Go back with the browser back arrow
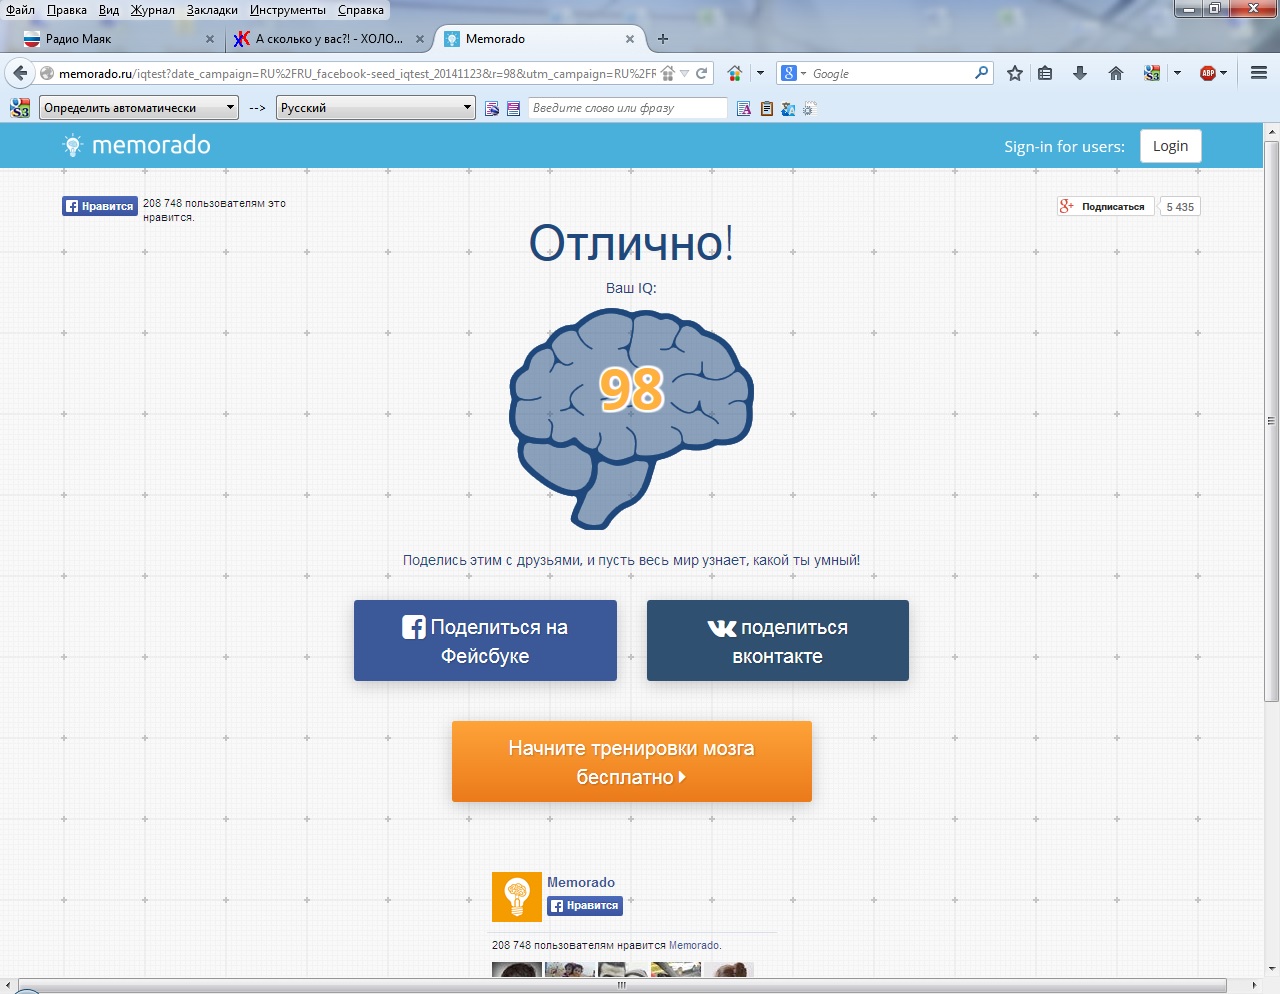The height and width of the screenshot is (994, 1280). tap(20, 73)
